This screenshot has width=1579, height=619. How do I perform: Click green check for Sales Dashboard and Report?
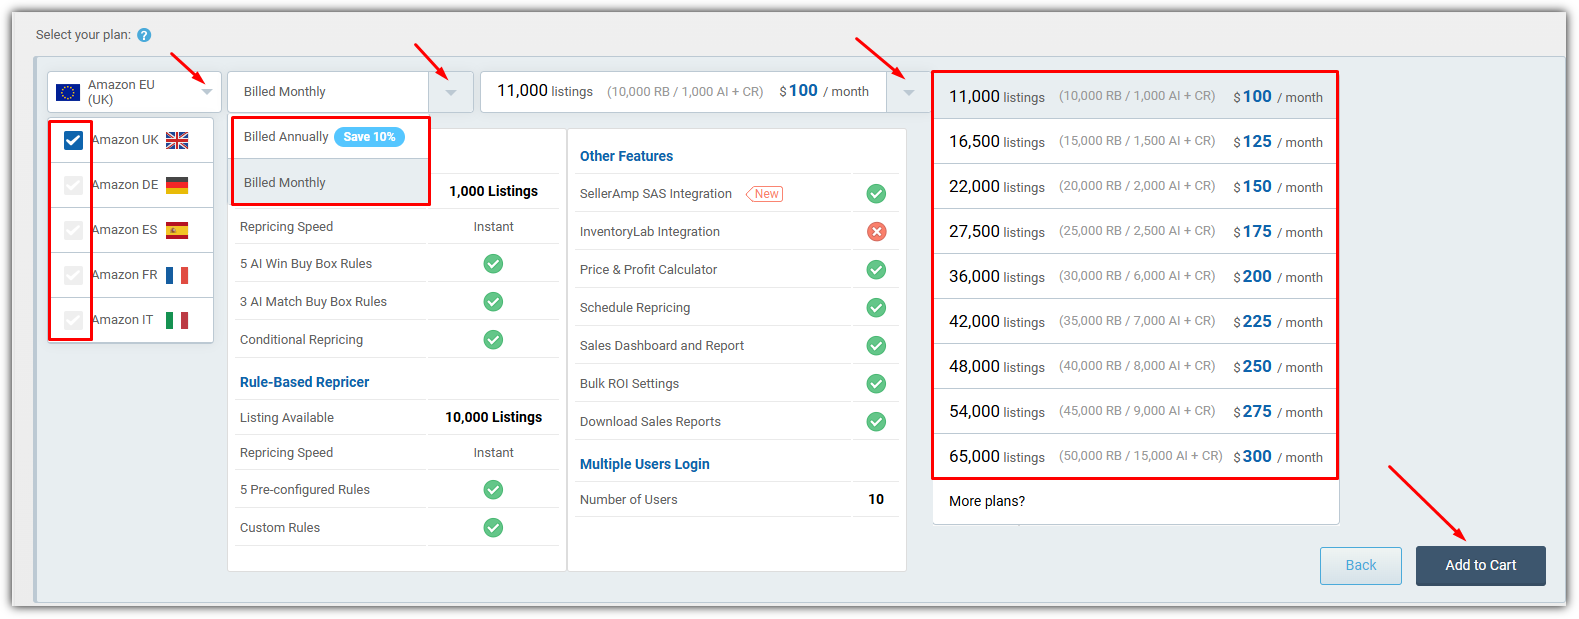click(x=876, y=346)
